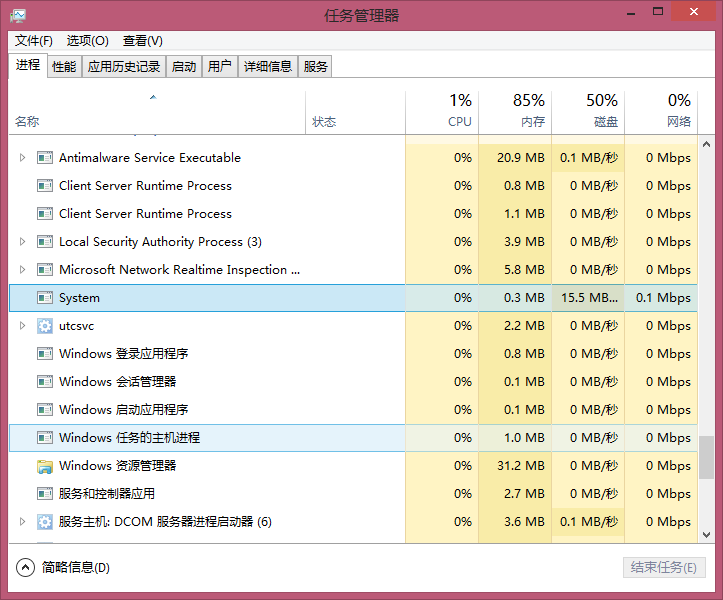Click the Windows 启动应用程序 icon
The width and height of the screenshot is (723, 600).
(45, 410)
